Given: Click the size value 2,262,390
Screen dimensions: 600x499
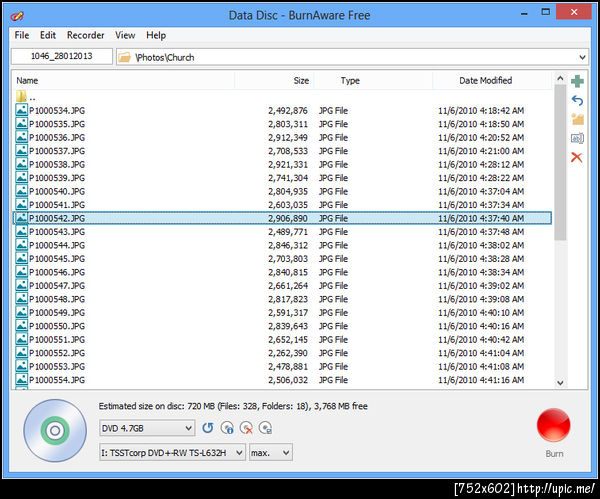Looking at the screenshot, I should [288, 353].
